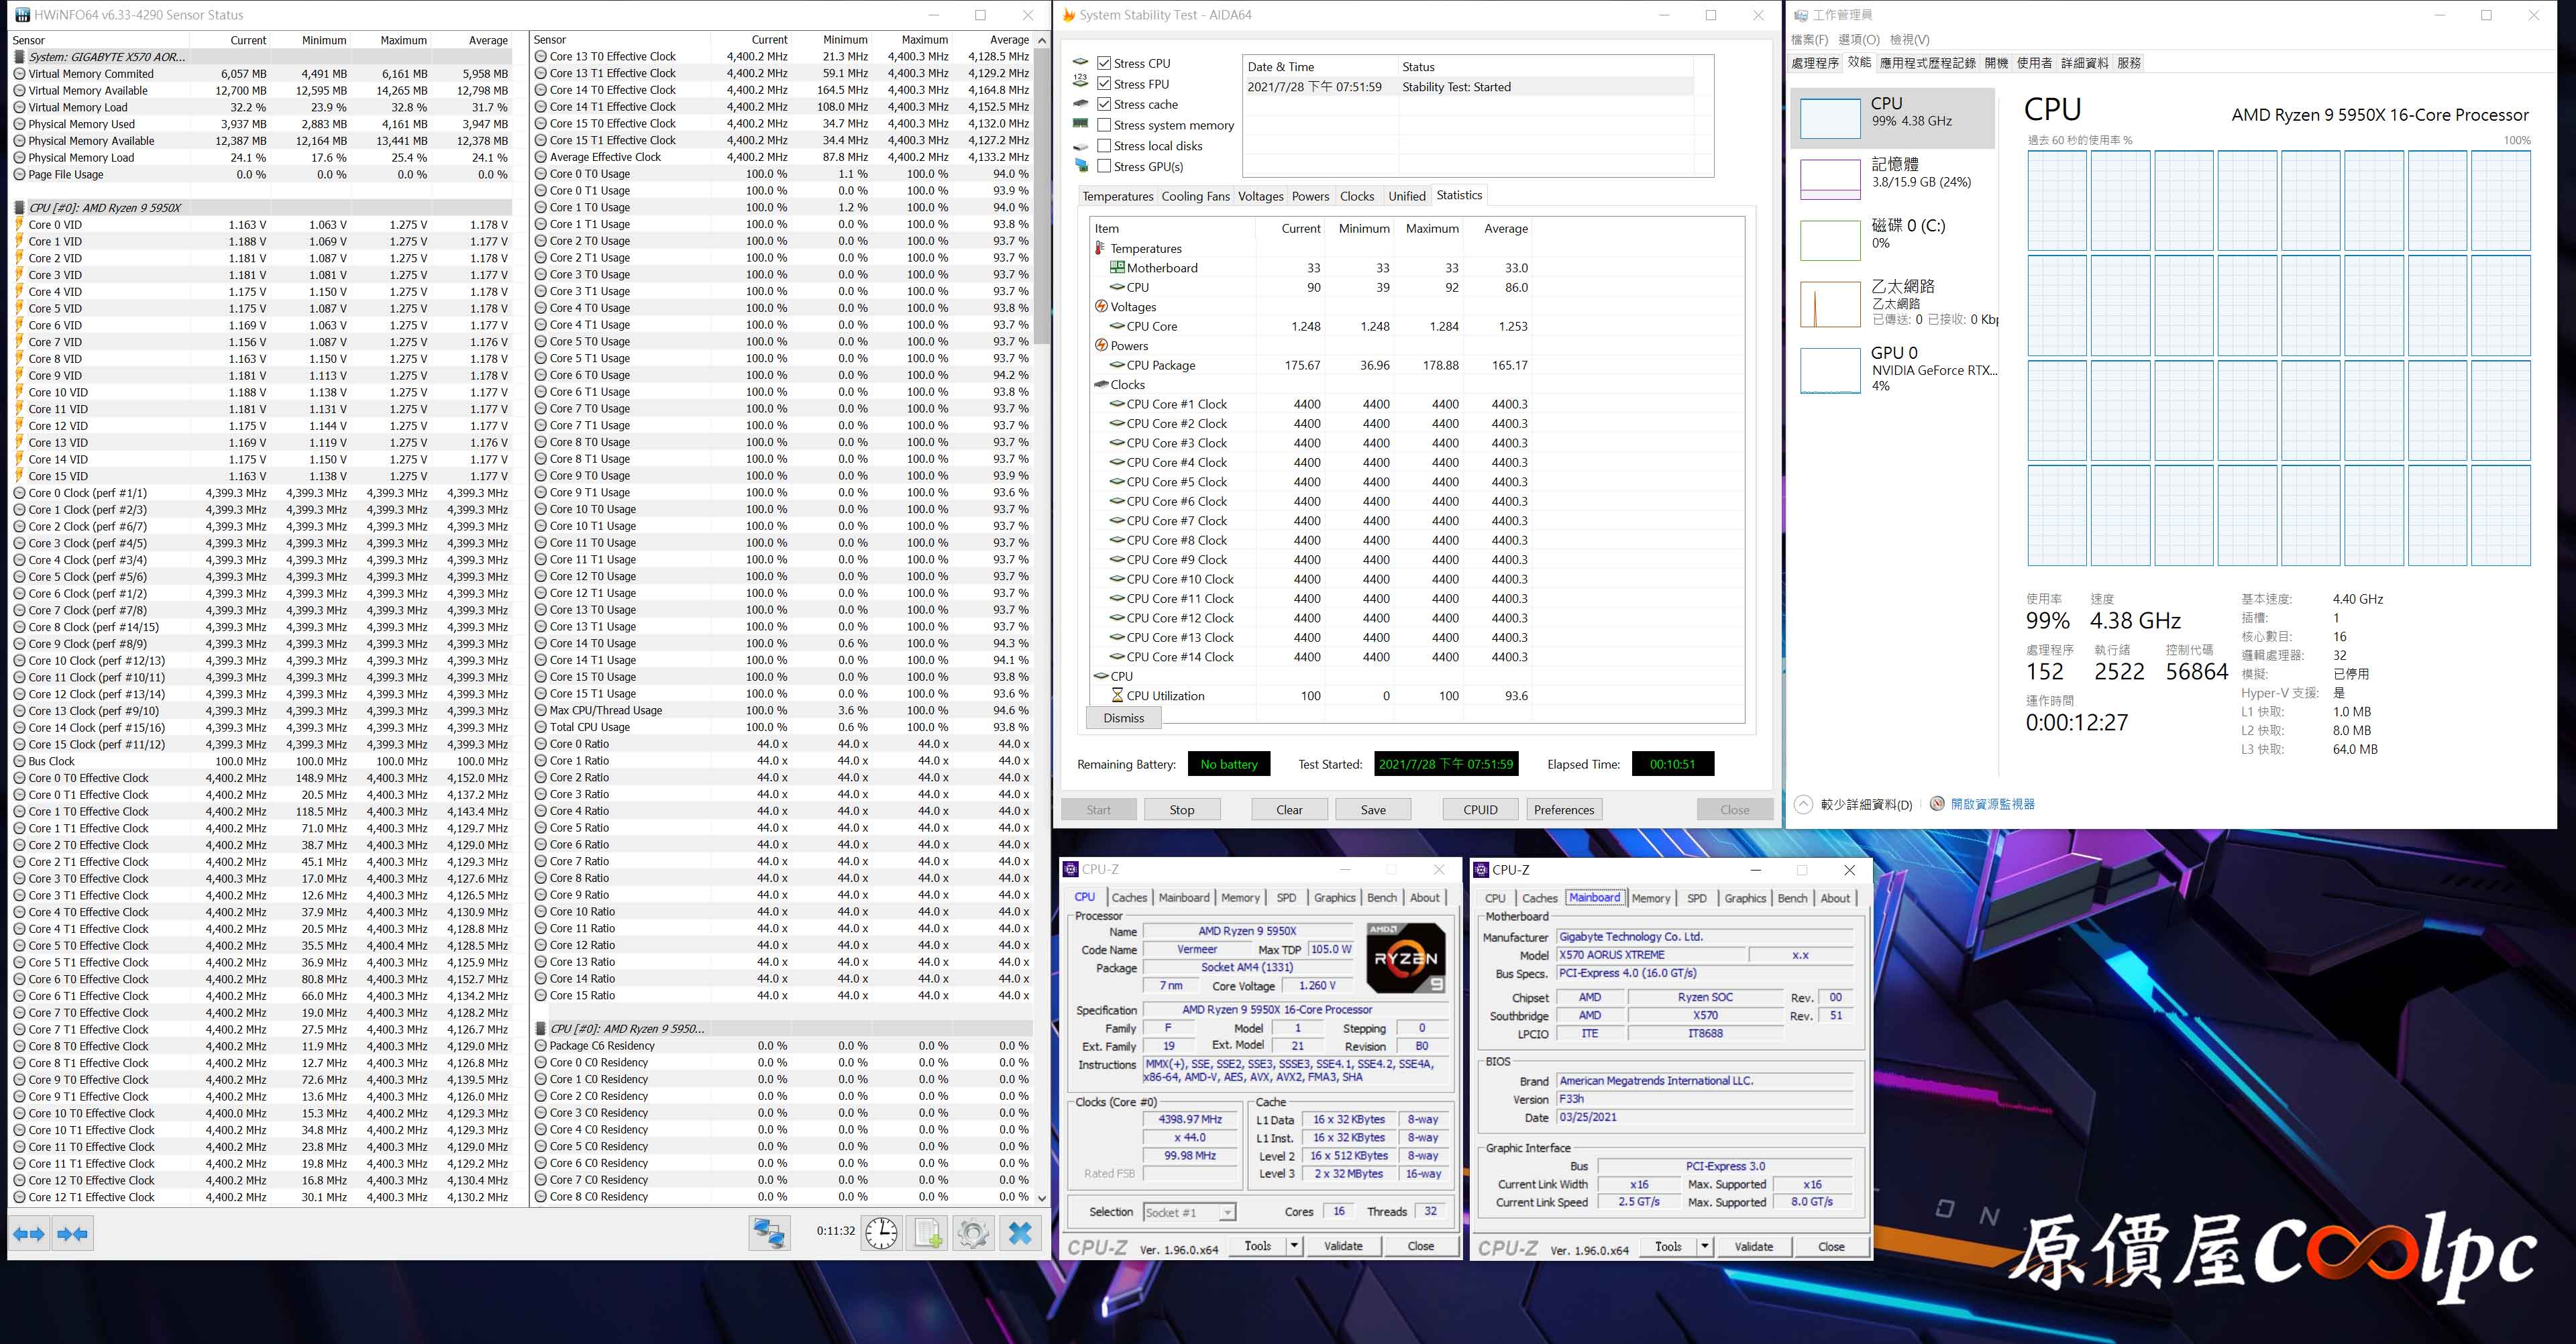Click the disk icon beside Stress local disks
Viewport: 2576px width, 1344px height.
[1080, 146]
